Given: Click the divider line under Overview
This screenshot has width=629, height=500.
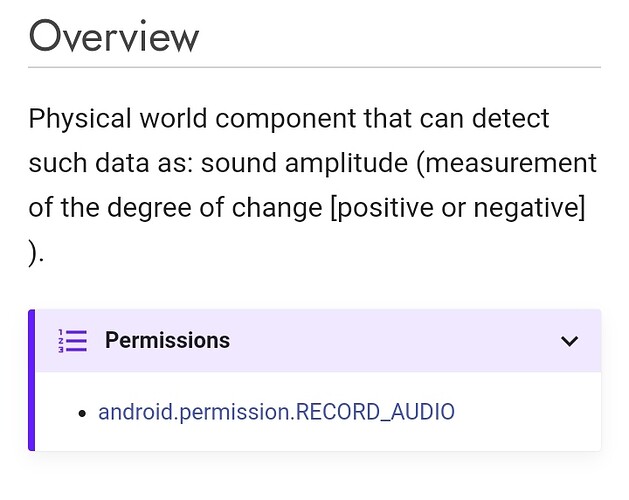Looking at the screenshot, I should 314,67.
